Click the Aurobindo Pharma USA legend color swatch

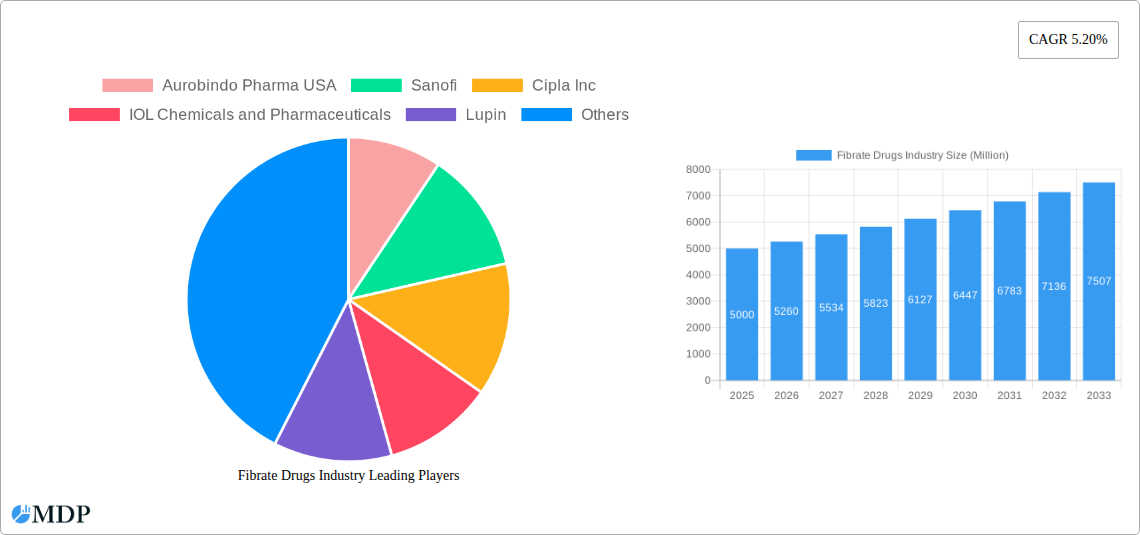(x=127, y=86)
